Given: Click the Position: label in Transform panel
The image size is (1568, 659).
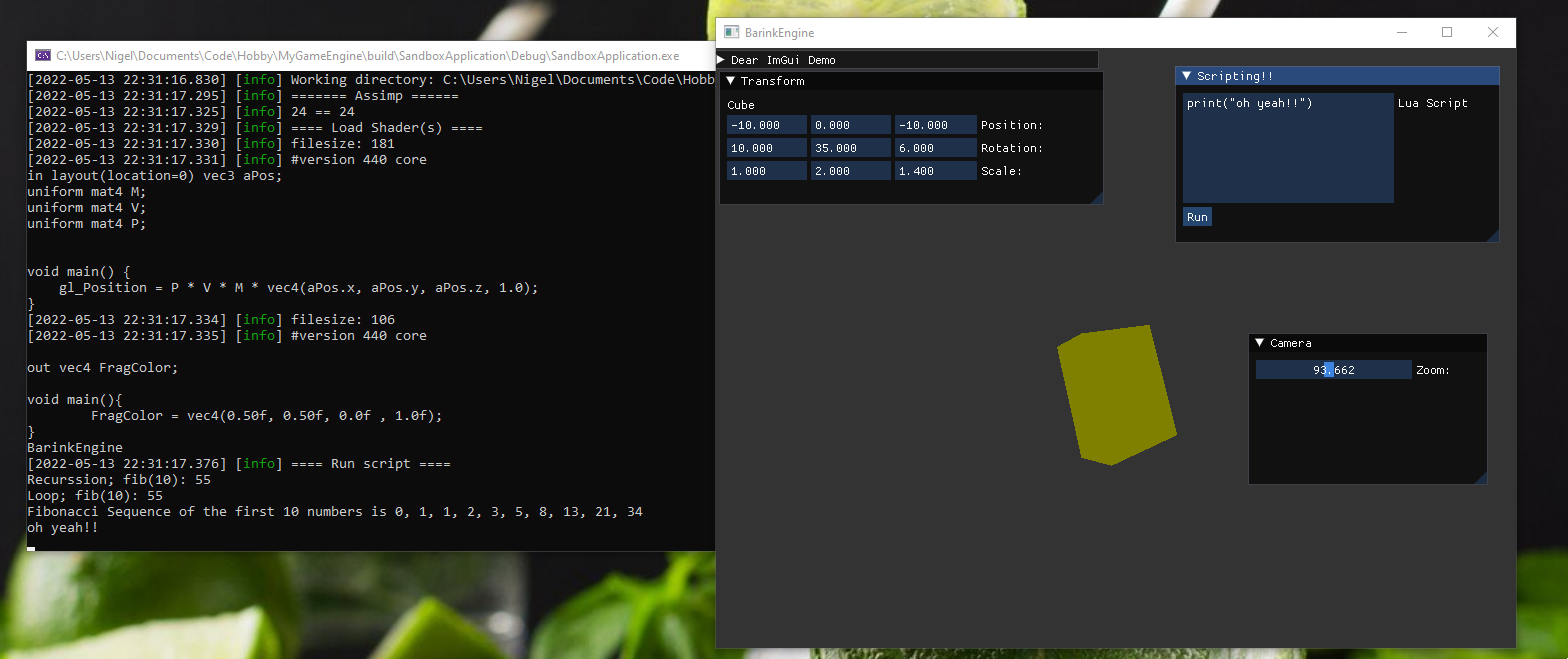Looking at the screenshot, I should [x=1012, y=125].
